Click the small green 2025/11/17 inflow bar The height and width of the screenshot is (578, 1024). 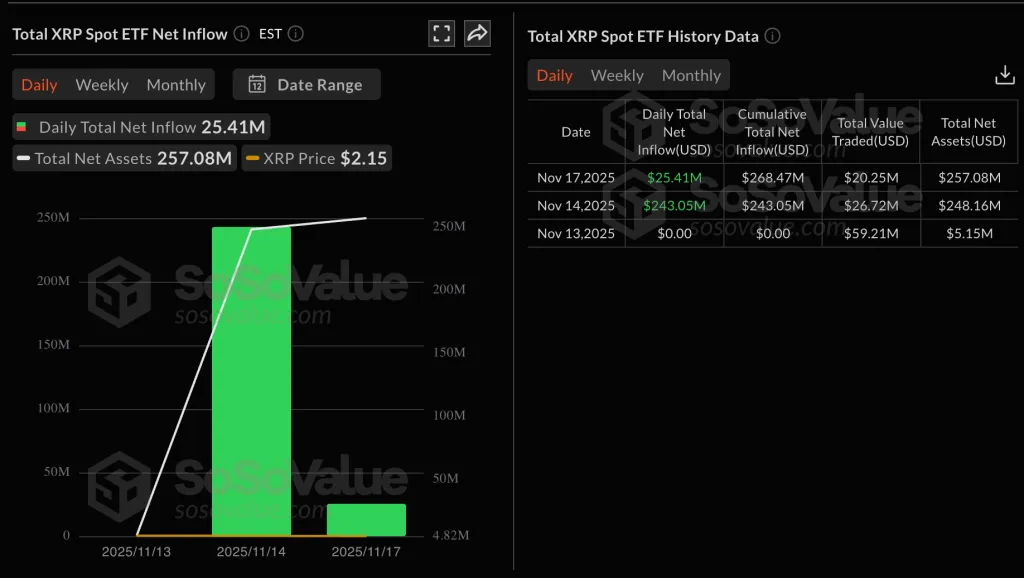coord(366,520)
